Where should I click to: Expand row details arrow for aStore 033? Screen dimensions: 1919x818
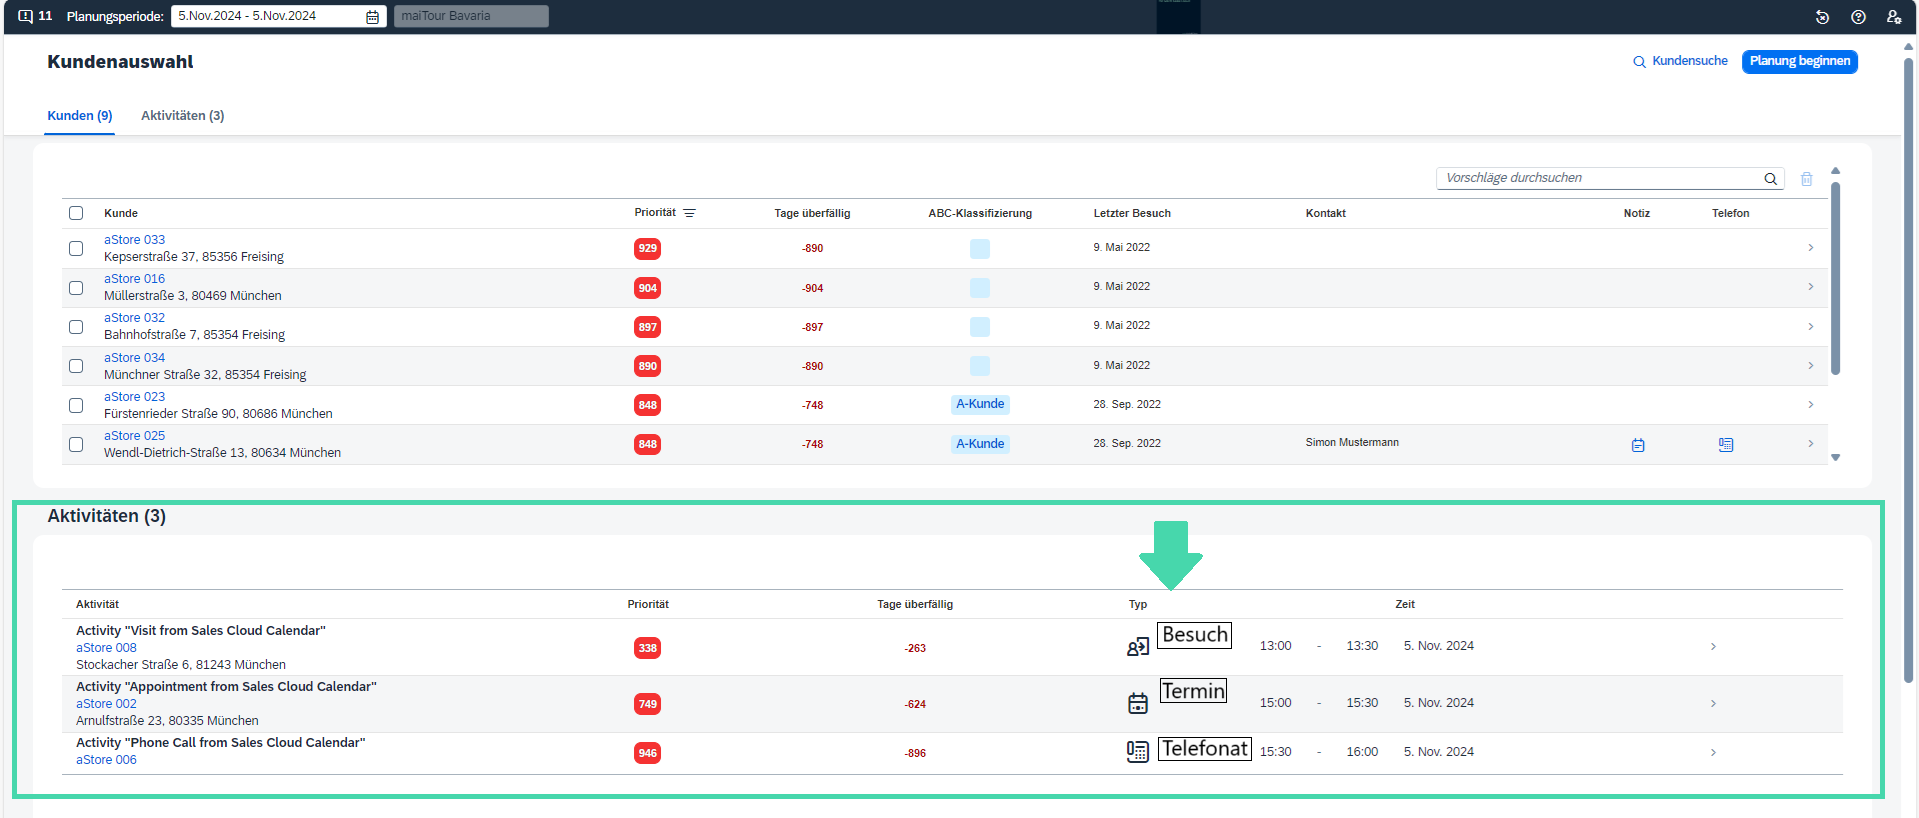pyautogui.click(x=1811, y=247)
